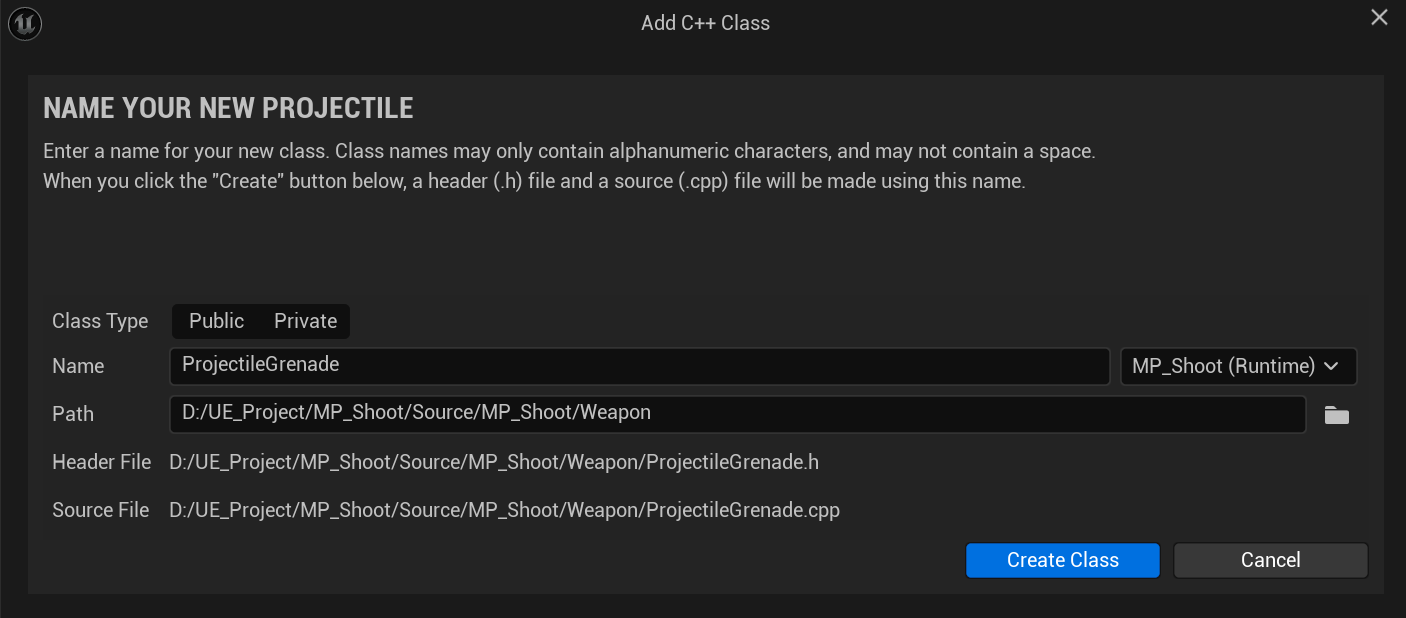Click the "Add C++ Class" window title

705,22
